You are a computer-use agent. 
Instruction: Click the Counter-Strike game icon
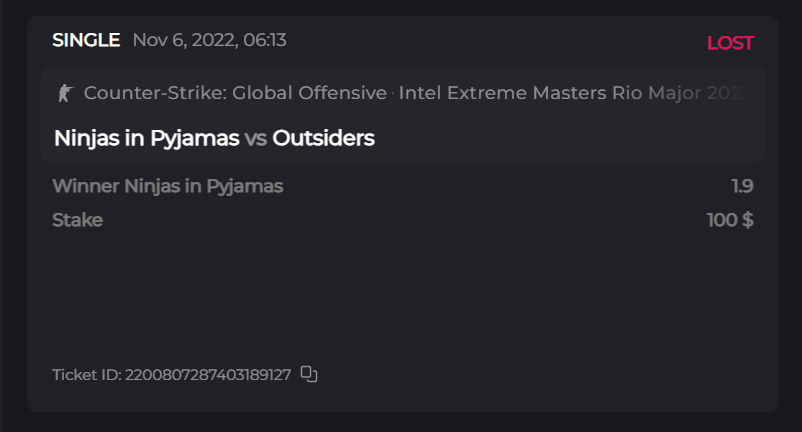[x=65, y=93]
